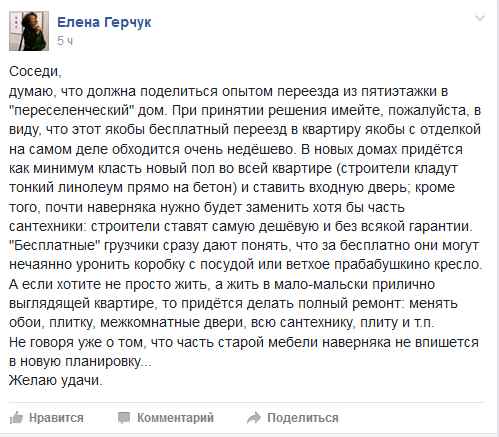Click the quoted word "переселенческий" in text
499x437 pixels.
pyautogui.click(x=71, y=110)
